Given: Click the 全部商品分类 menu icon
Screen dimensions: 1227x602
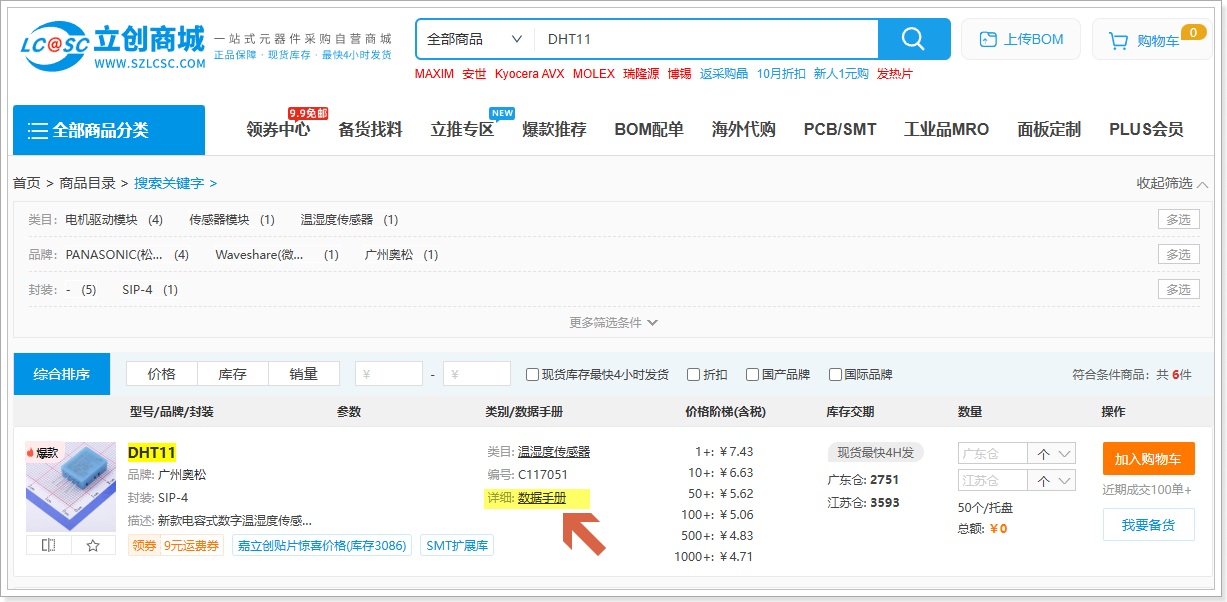Looking at the screenshot, I should pyautogui.click(x=38, y=130).
